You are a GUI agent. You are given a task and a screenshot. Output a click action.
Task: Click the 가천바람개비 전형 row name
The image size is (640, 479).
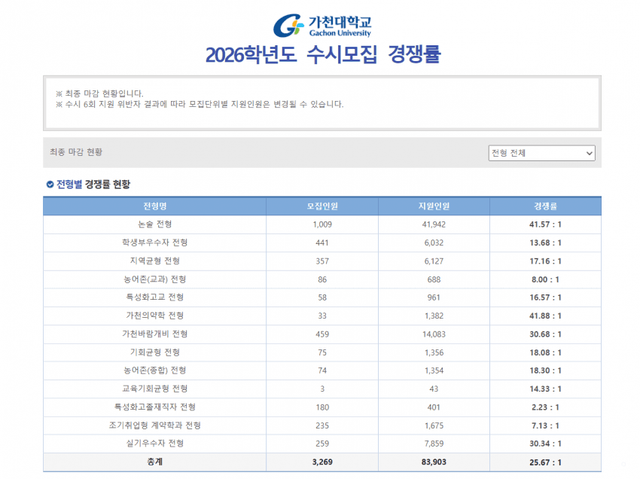(x=154, y=333)
